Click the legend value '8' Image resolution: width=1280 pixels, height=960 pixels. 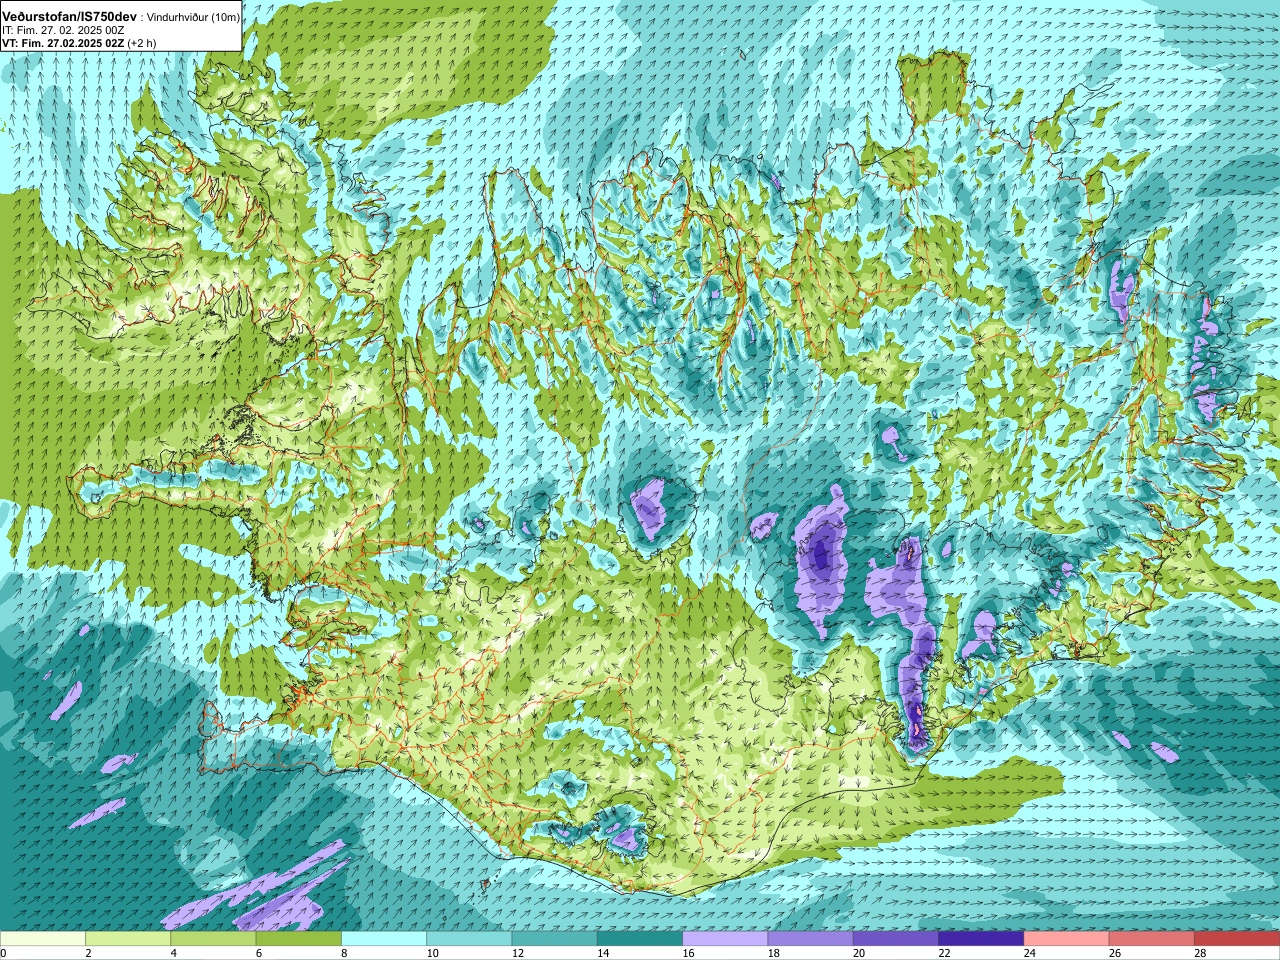345,953
